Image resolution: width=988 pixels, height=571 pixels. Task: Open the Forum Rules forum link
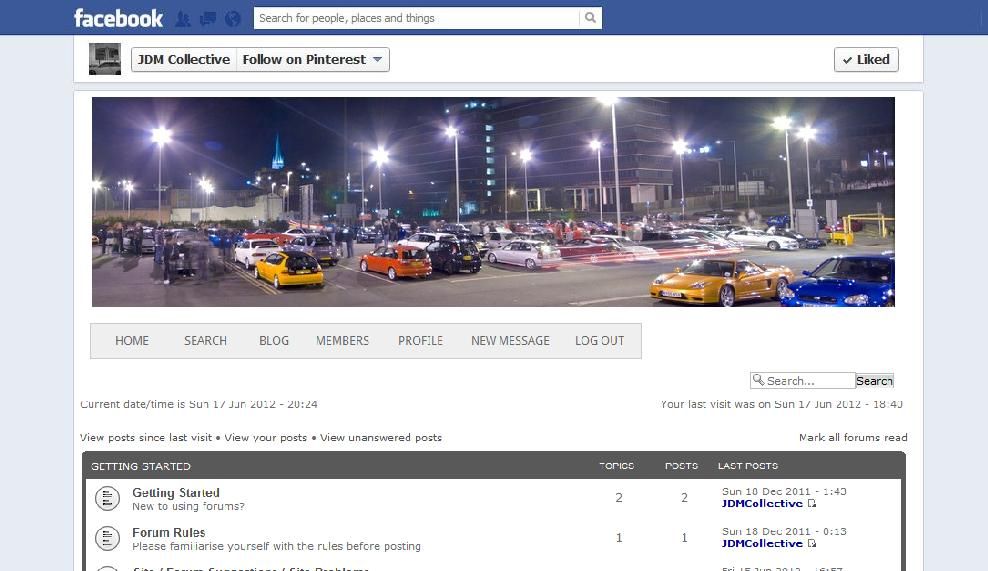168,533
